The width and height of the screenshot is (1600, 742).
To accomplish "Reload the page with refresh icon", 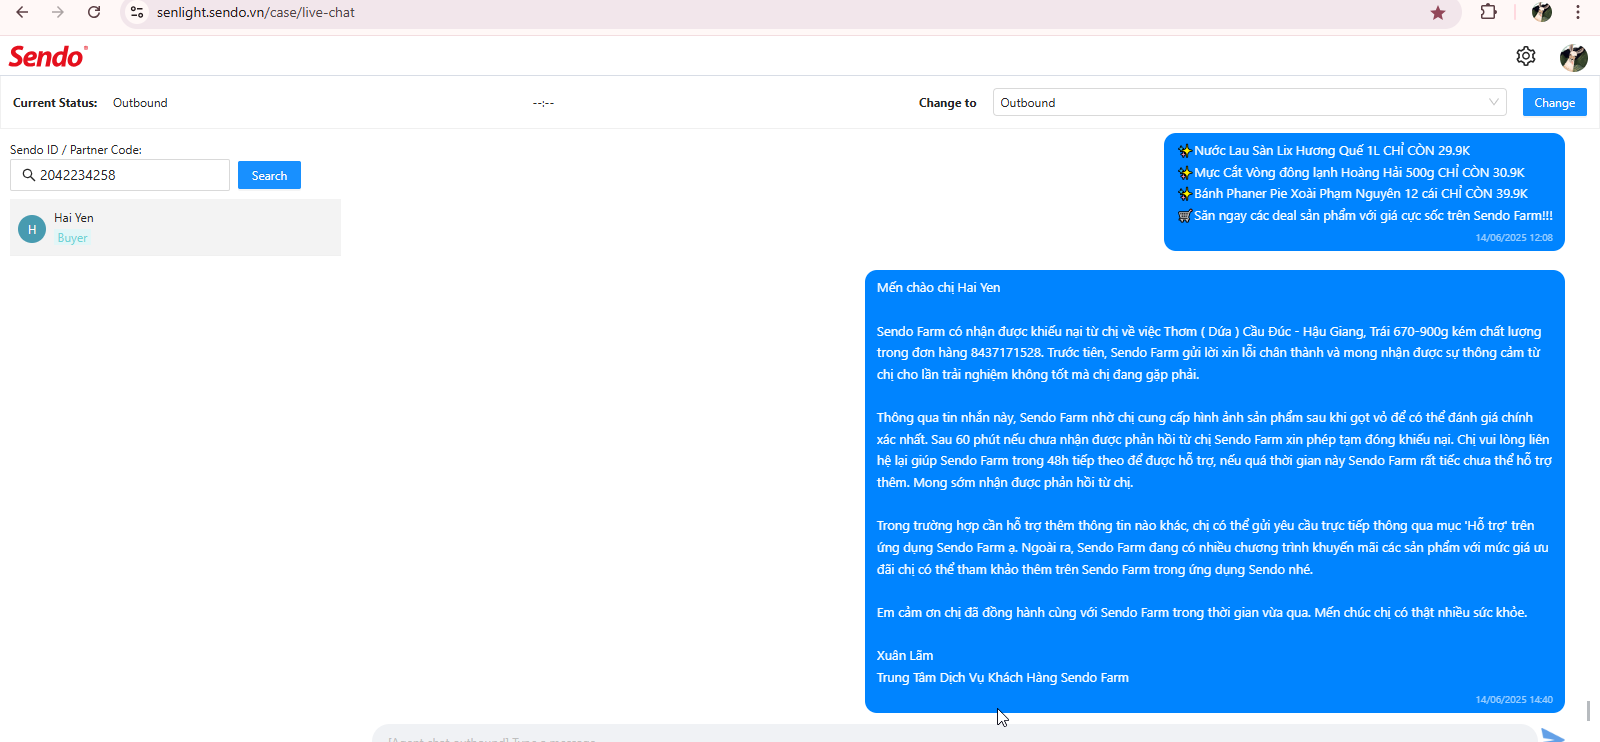I will pos(94,12).
